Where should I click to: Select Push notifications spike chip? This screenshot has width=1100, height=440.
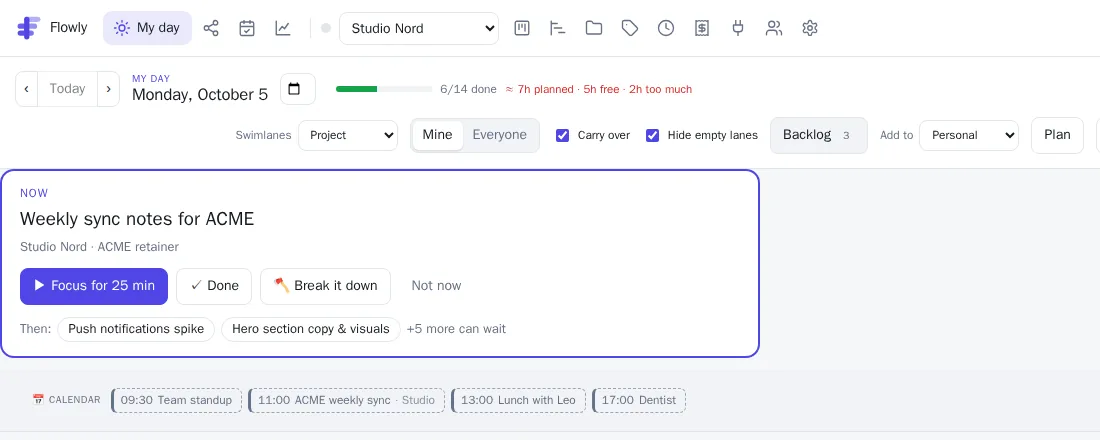pos(136,329)
